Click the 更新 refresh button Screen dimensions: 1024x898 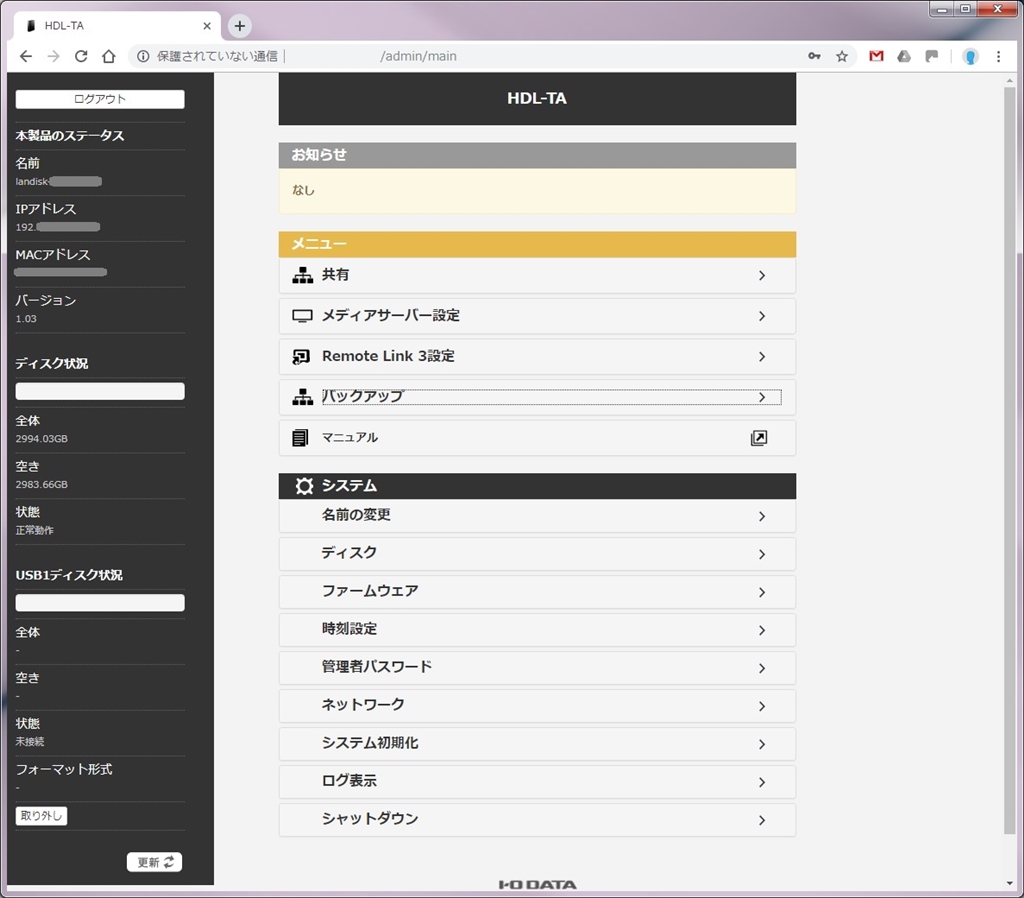click(155, 862)
